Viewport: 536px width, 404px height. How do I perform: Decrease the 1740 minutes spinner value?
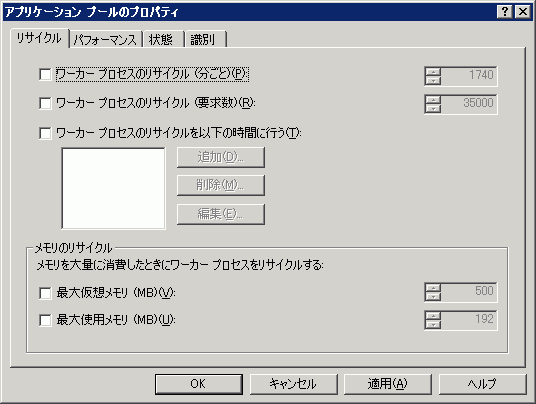433,81
